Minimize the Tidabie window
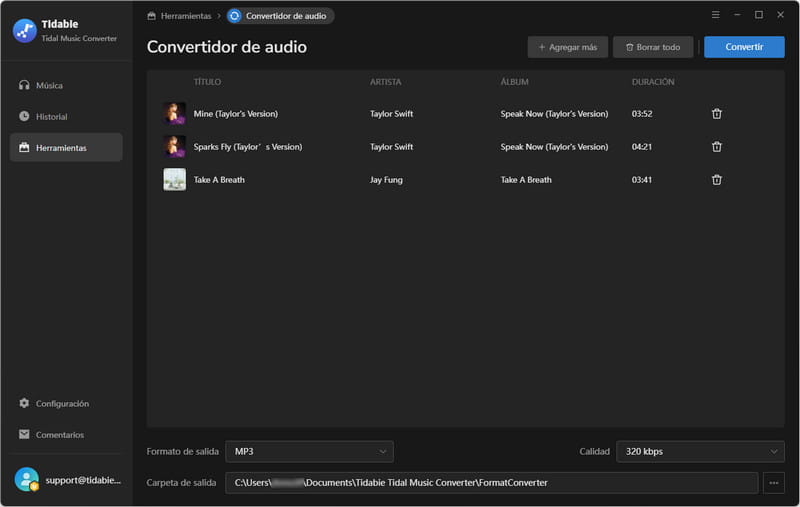The image size is (800, 507). tap(737, 15)
